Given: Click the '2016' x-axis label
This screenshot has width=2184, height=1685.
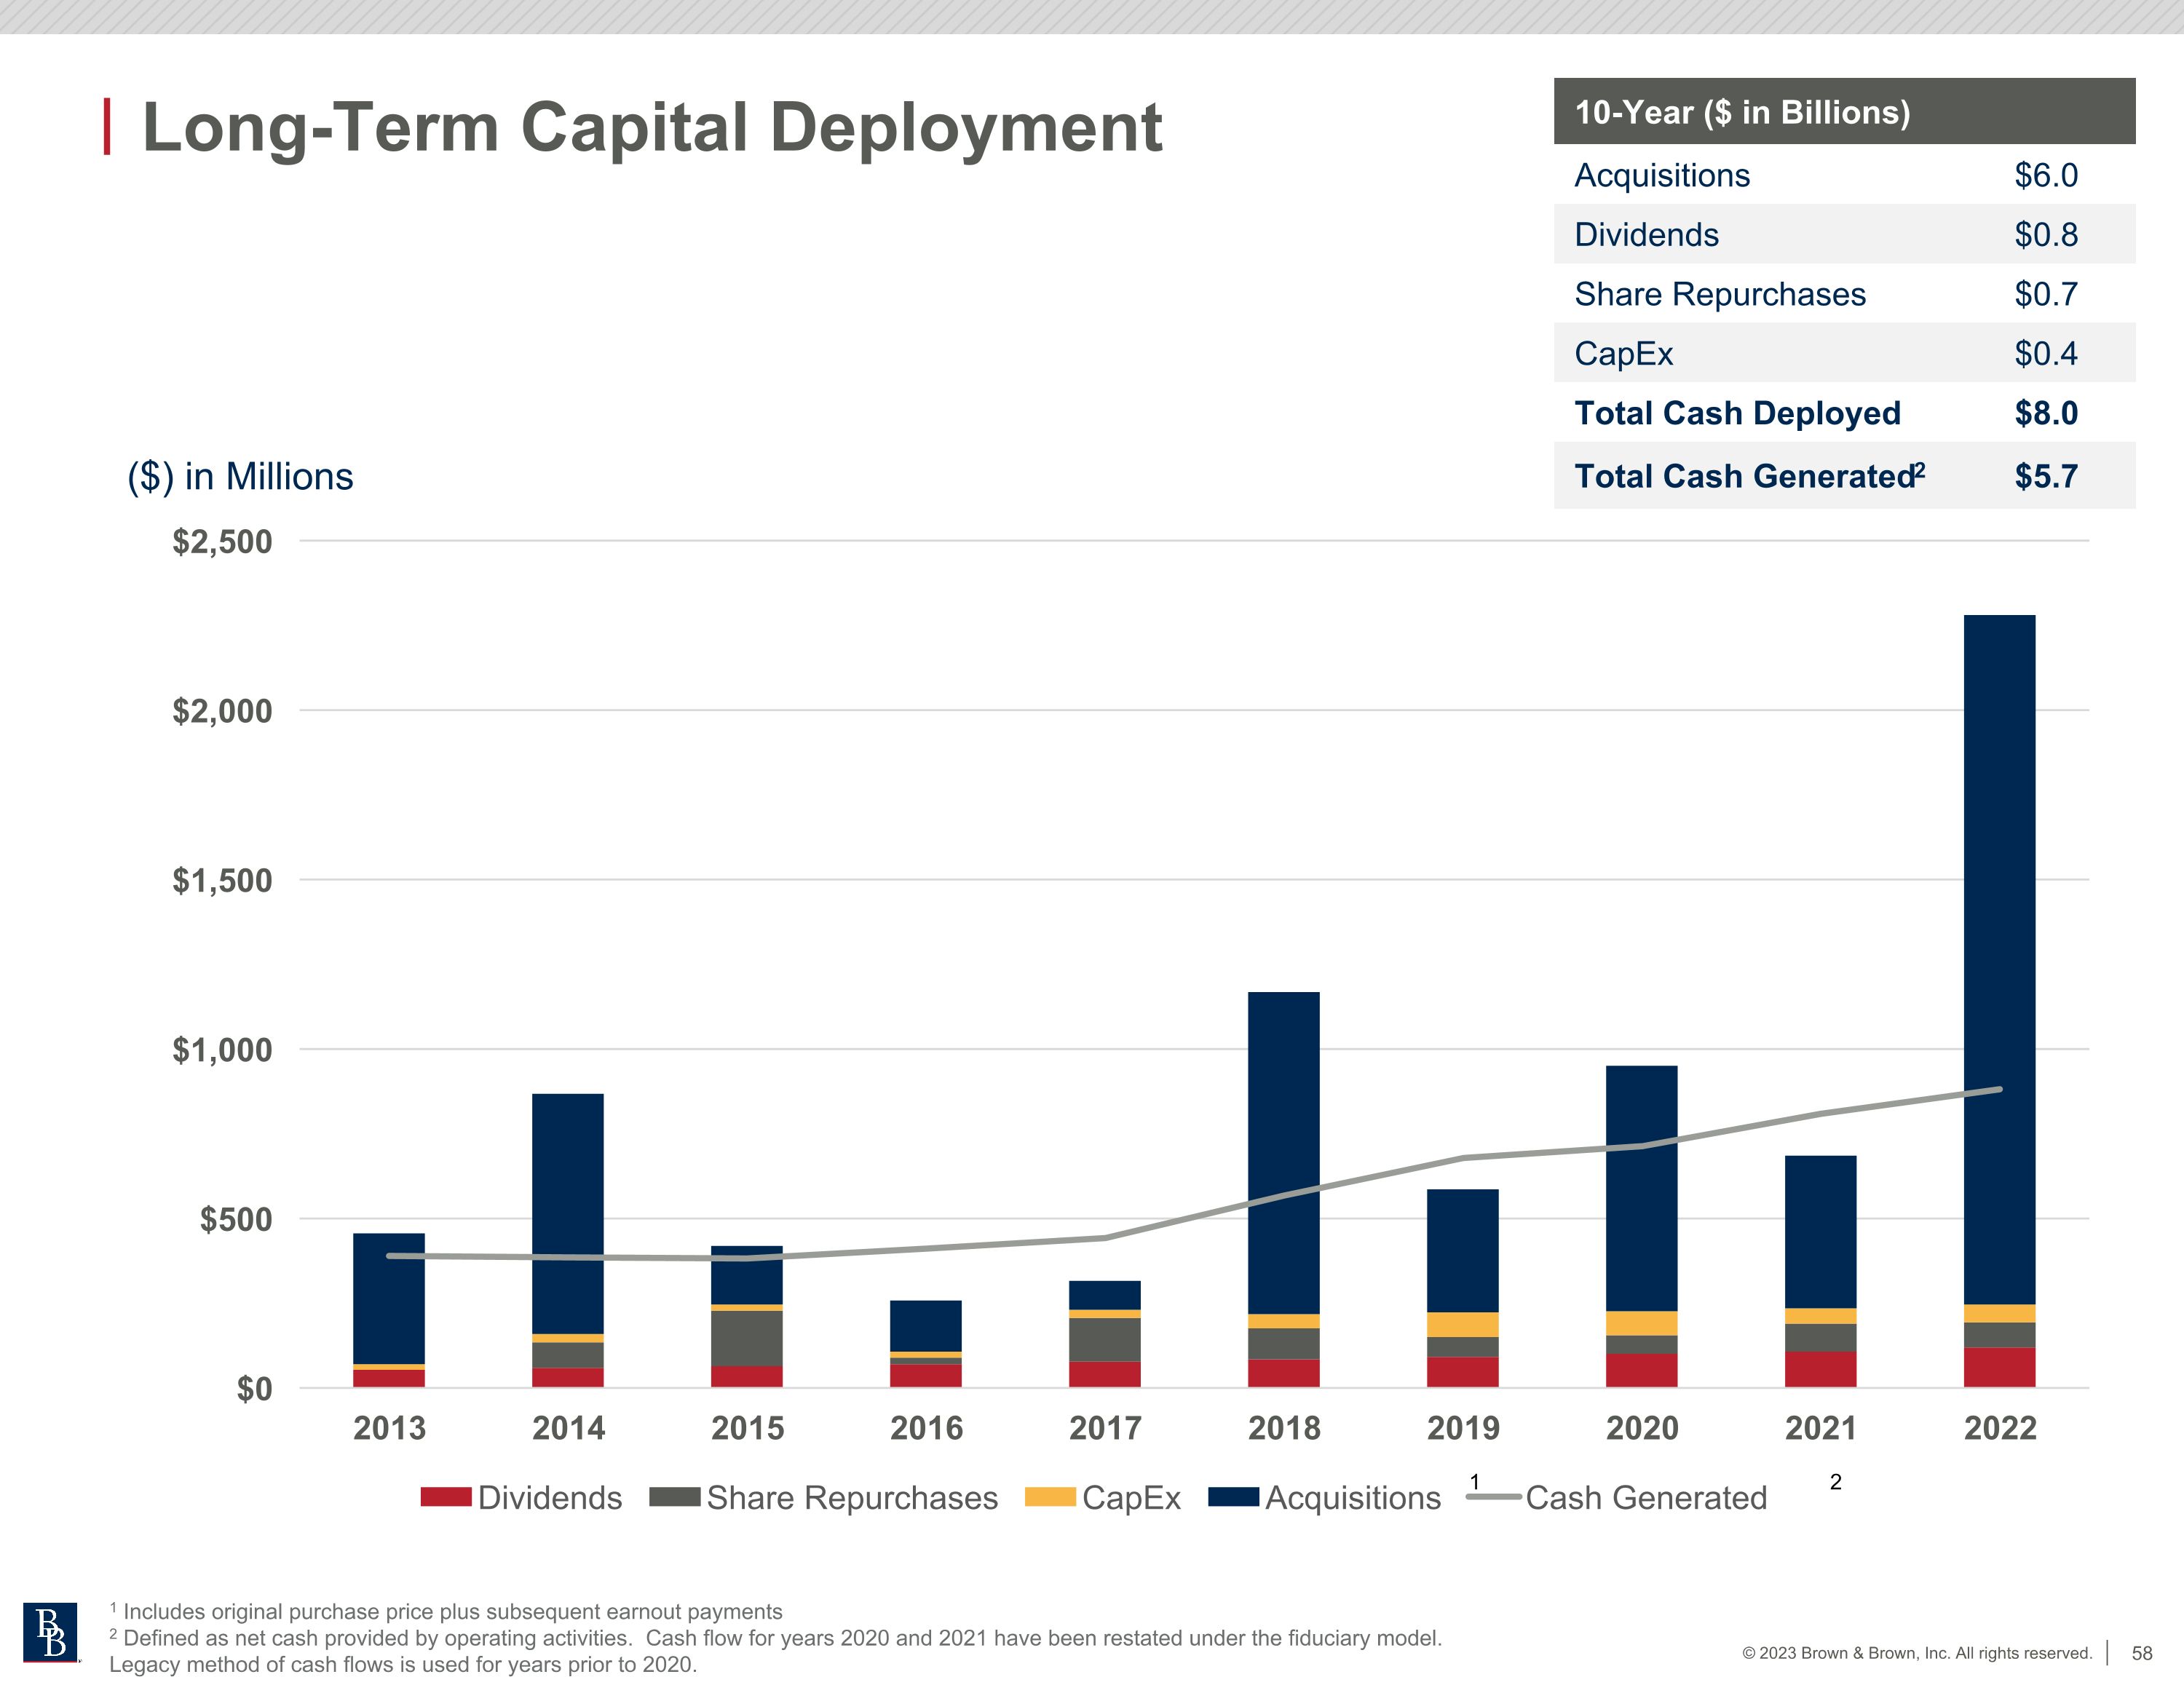Looking at the screenshot, I should [x=926, y=1428].
